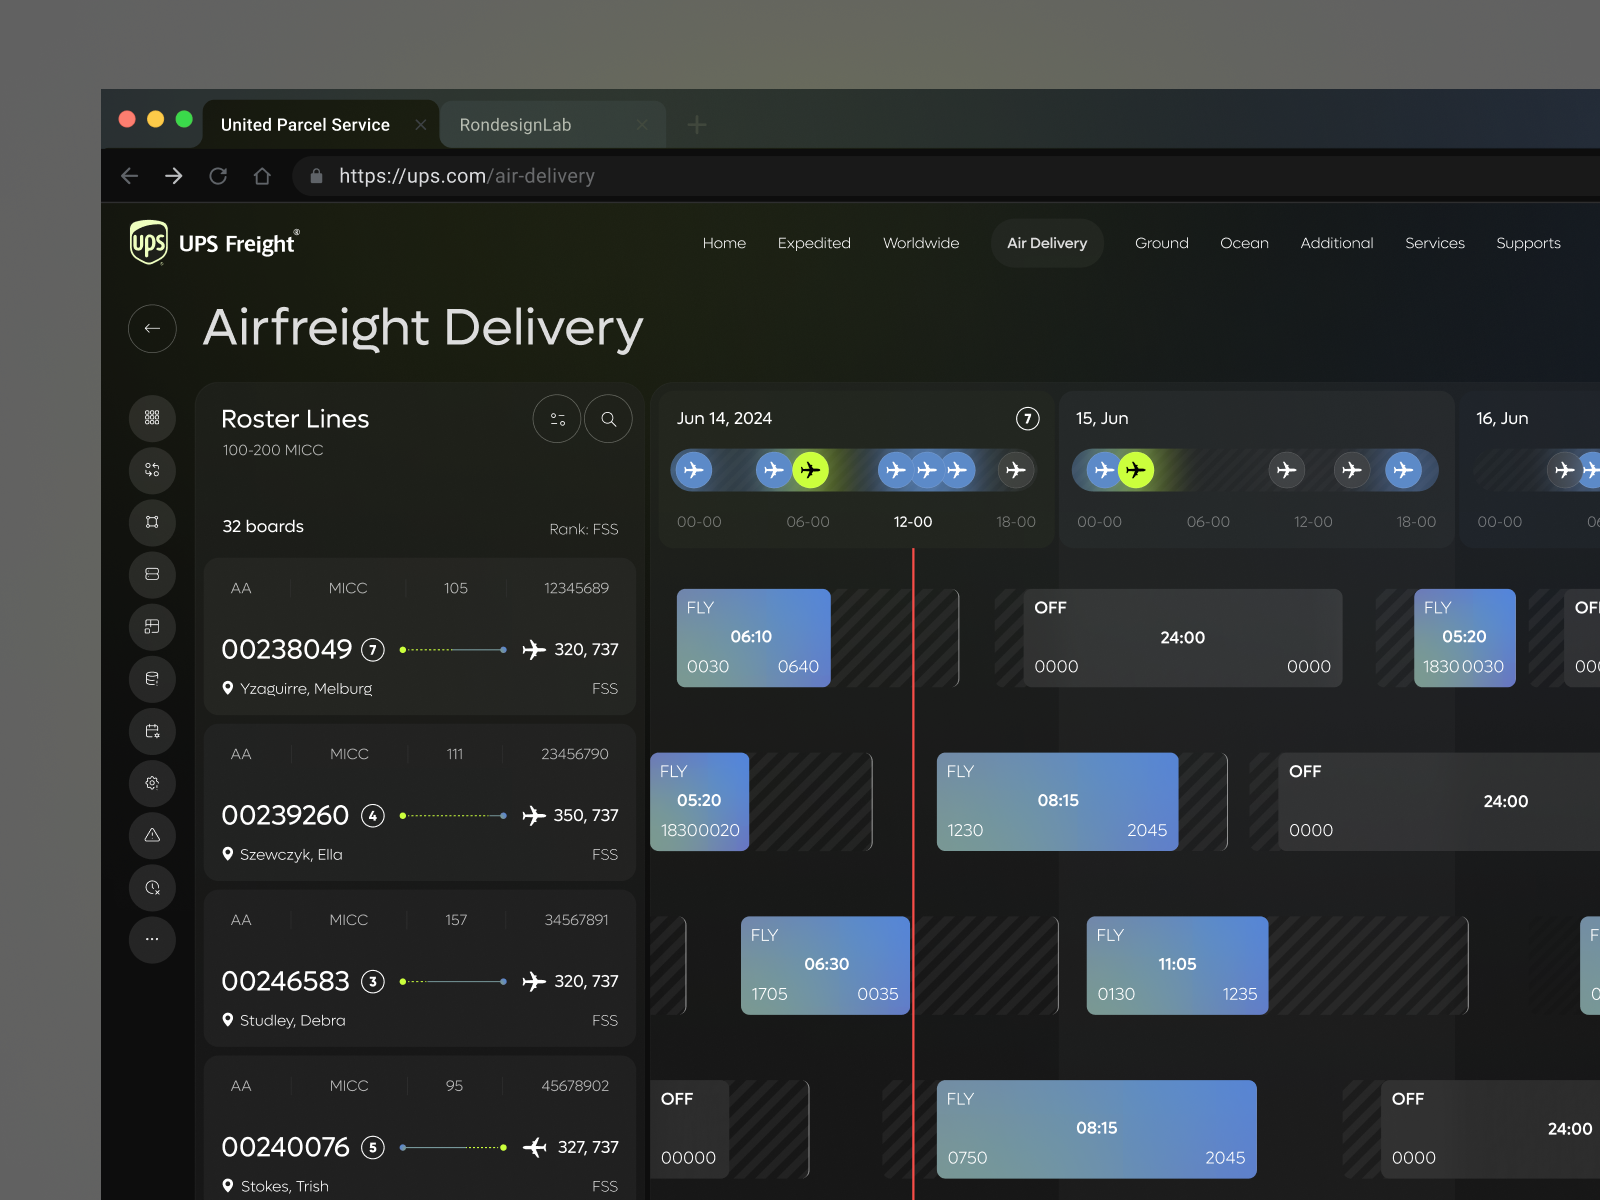Viewport: 1600px width, 1200px height.
Task: Open the history clock icon in sidebar
Action: pos(152,888)
